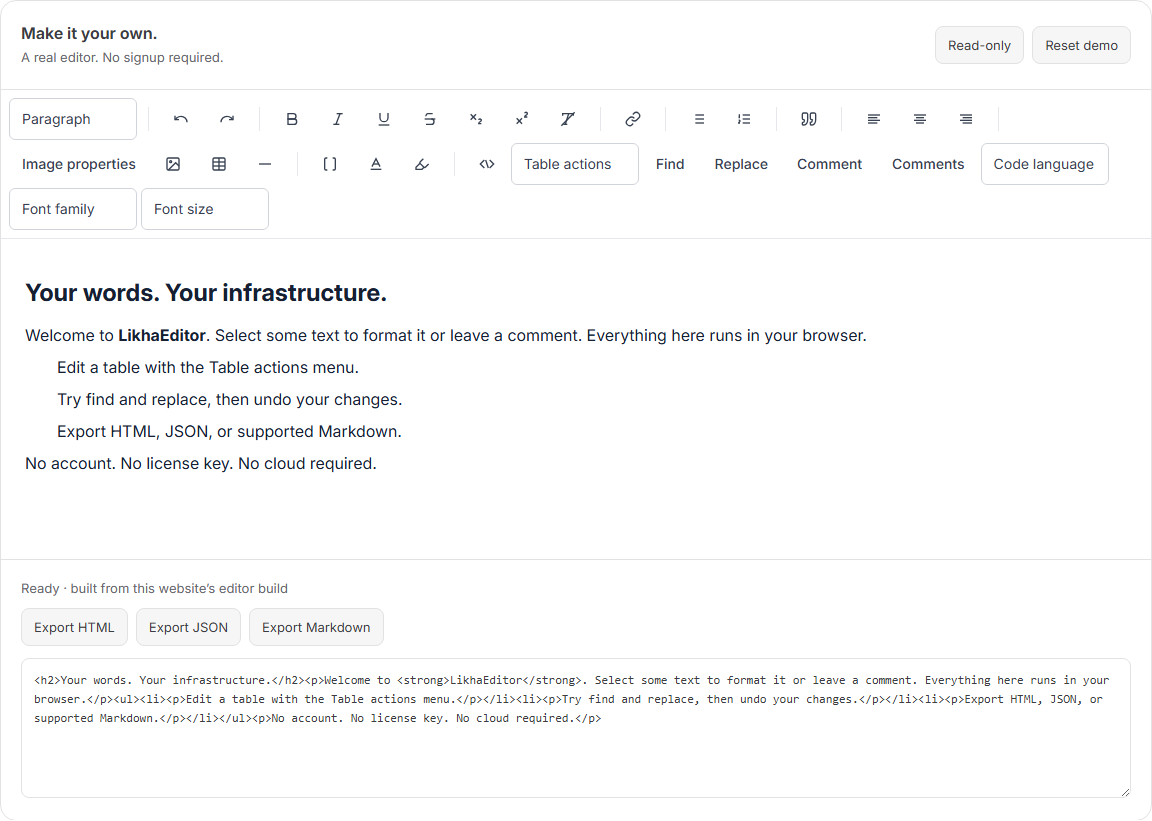Toggle italic formatting
Image resolution: width=1152 pixels, height=821 pixels.
[337, 119]
